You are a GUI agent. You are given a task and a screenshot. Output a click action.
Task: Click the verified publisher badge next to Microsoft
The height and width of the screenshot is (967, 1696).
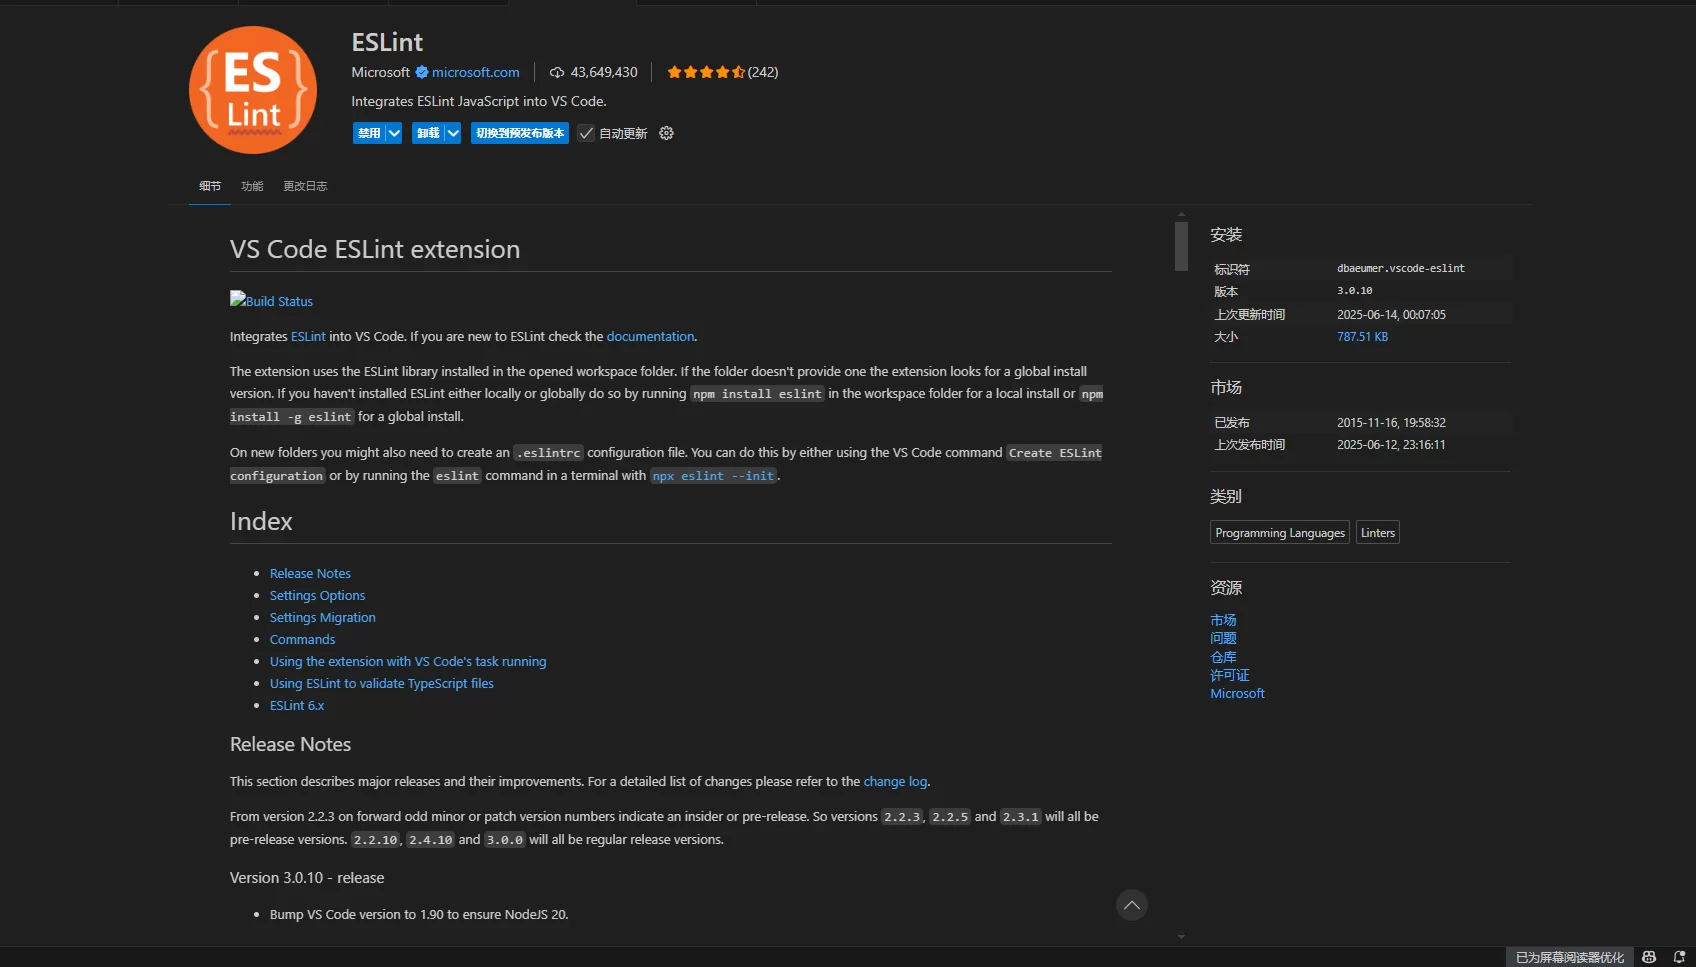click(422, 72)
